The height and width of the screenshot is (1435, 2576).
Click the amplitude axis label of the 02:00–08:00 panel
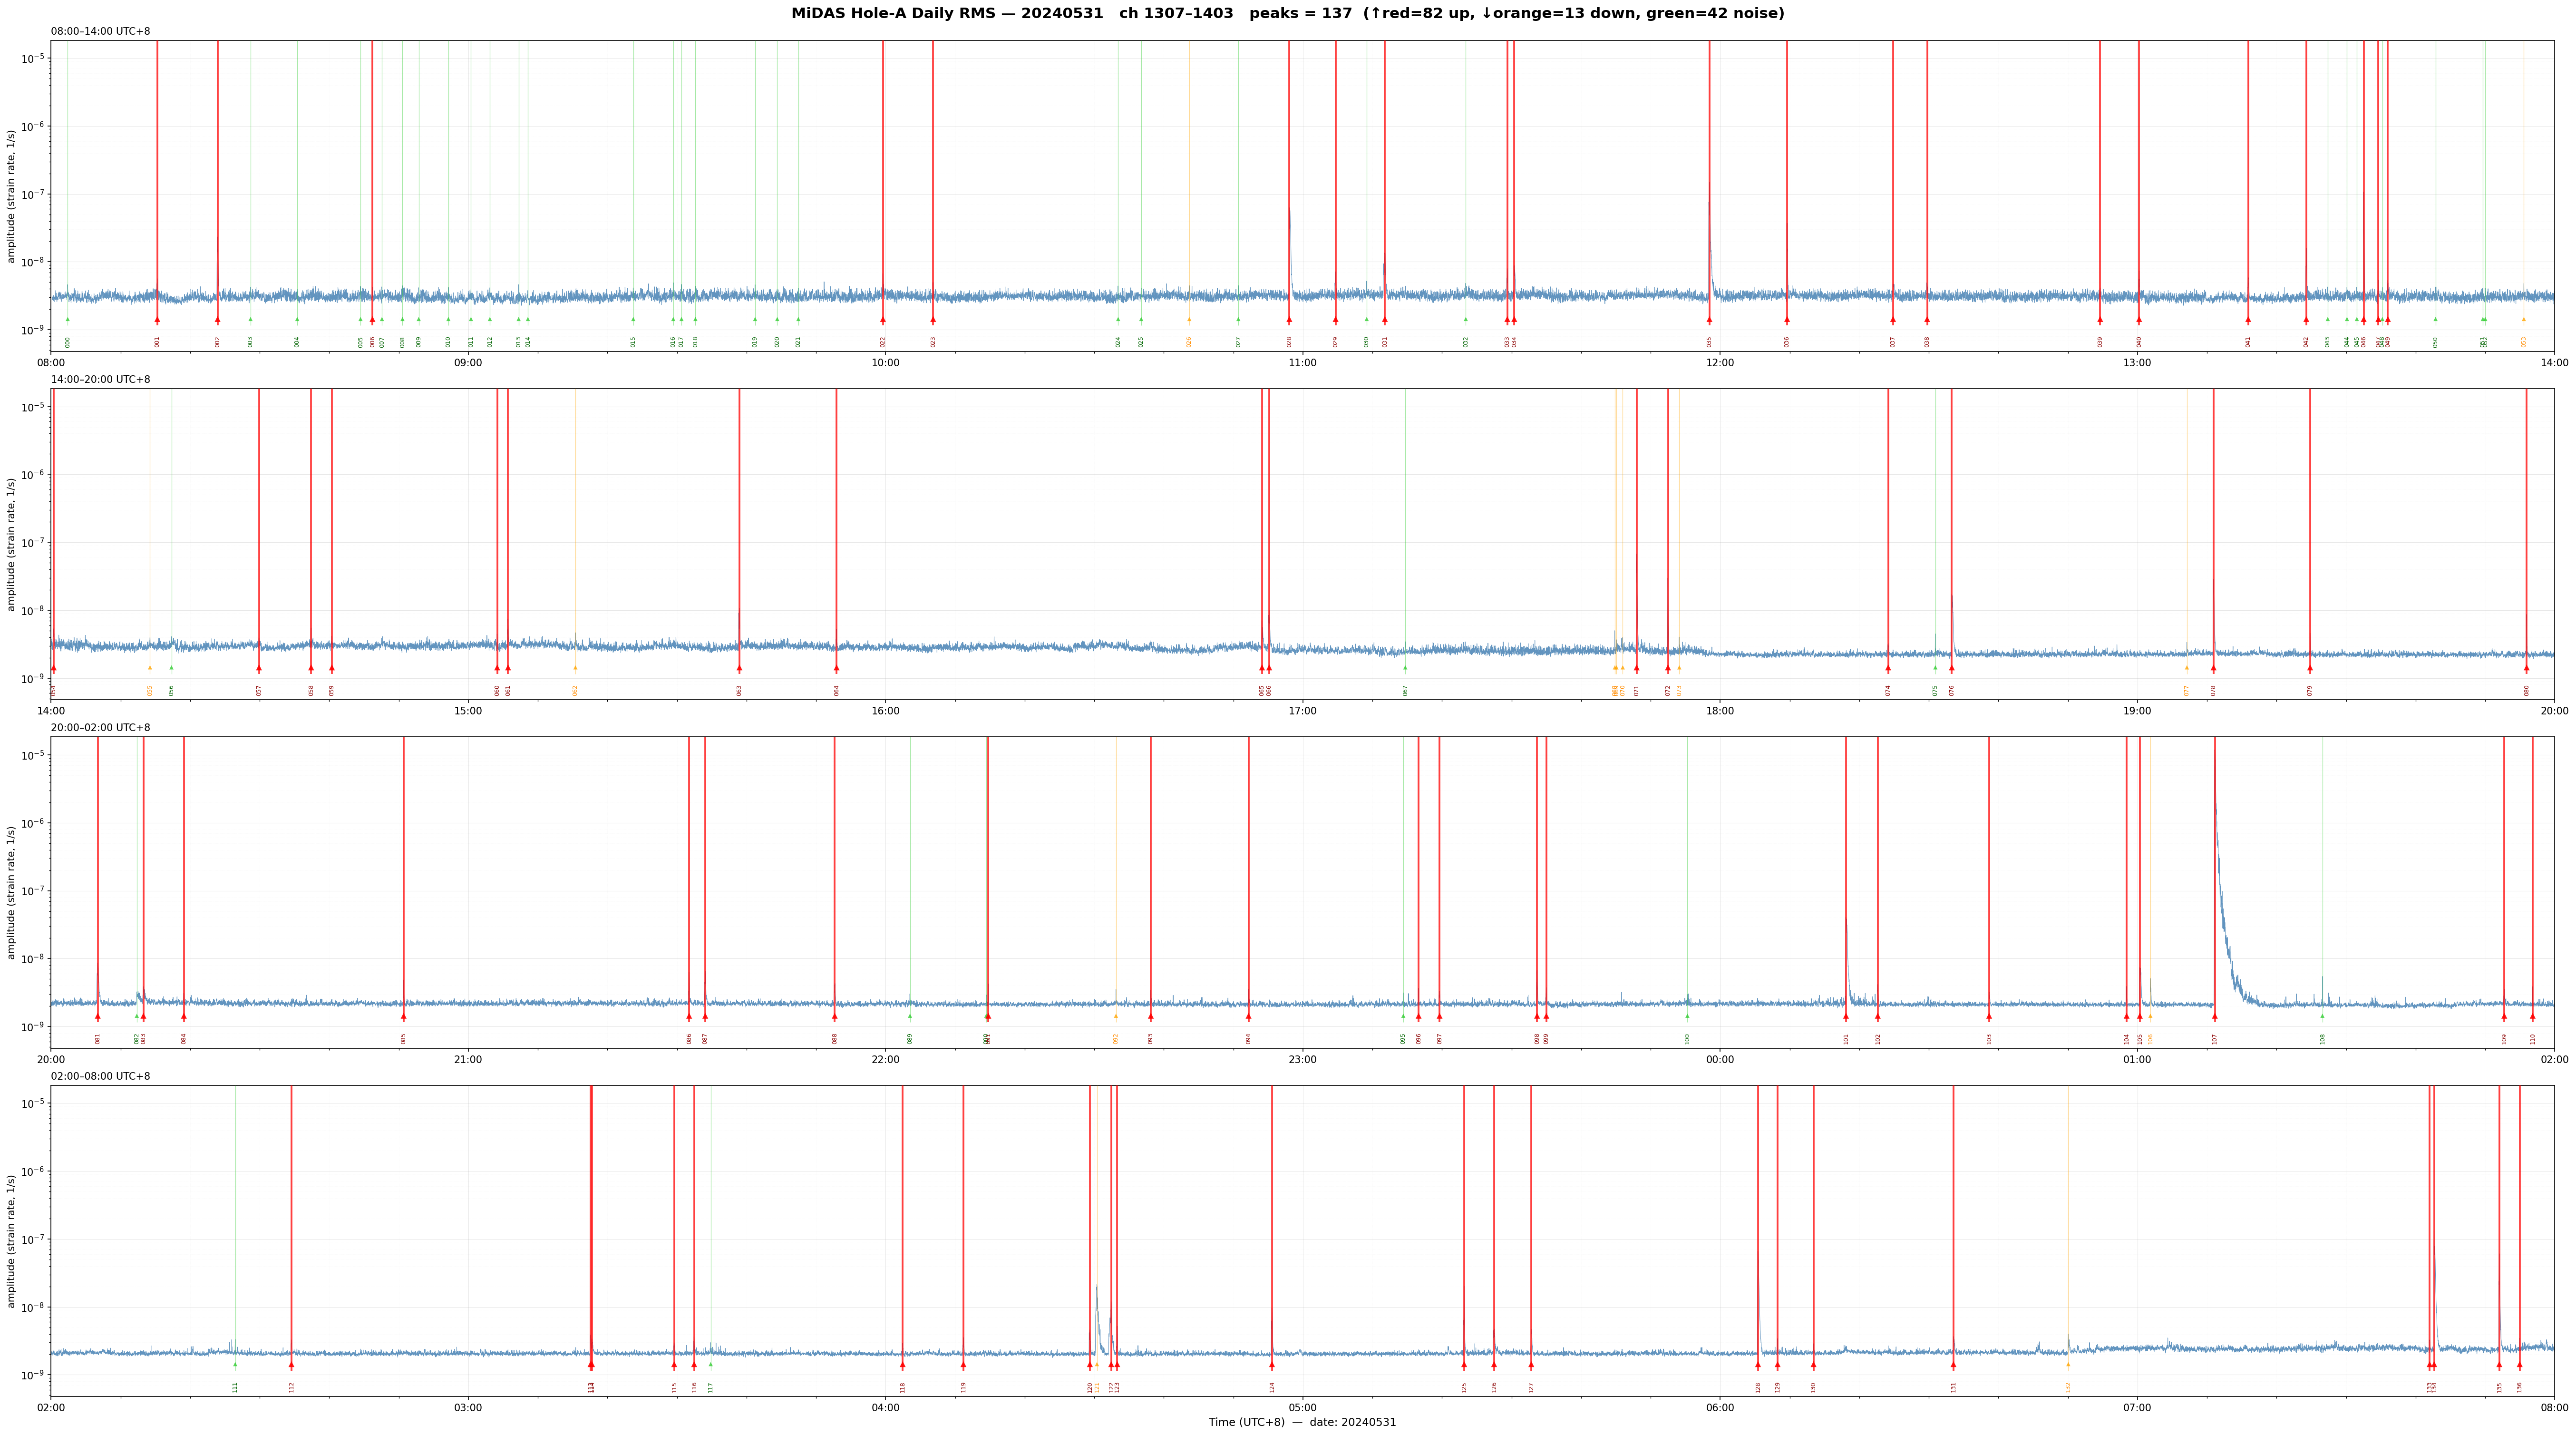pyautogui.click(x=12, y=1241)
